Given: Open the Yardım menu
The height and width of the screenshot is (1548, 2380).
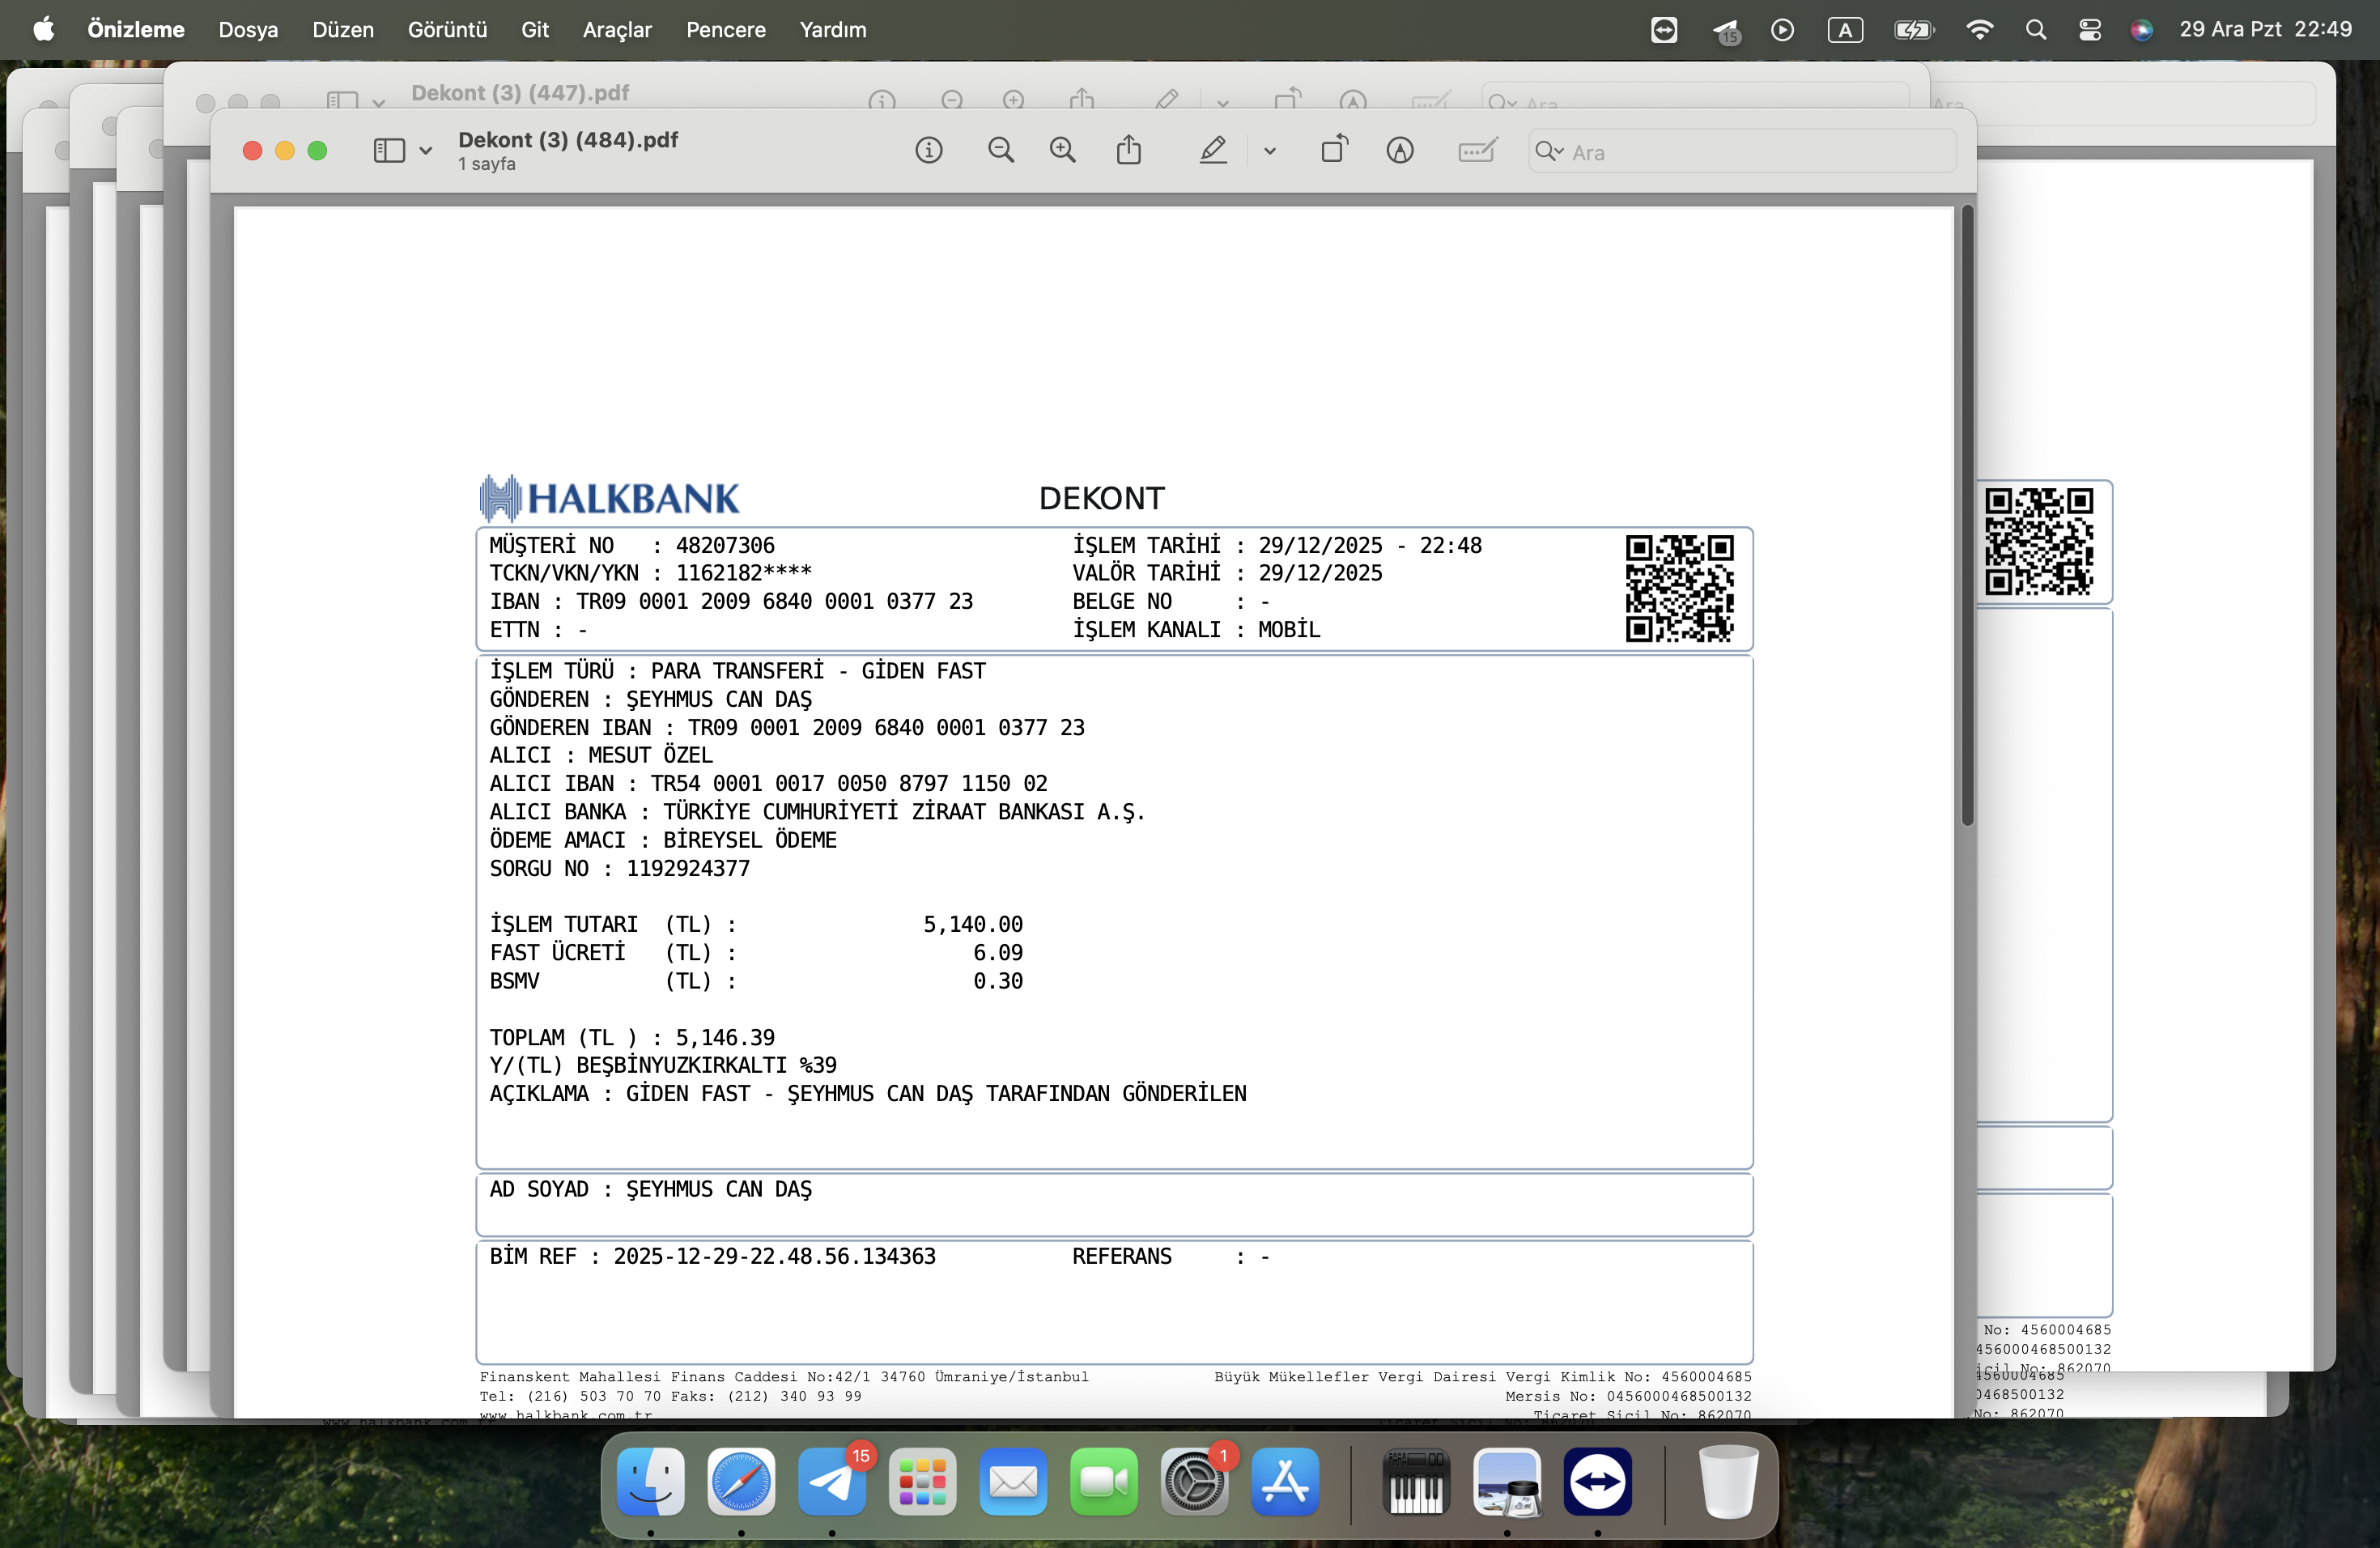Looking at the screenshot, I should point(833,30).
